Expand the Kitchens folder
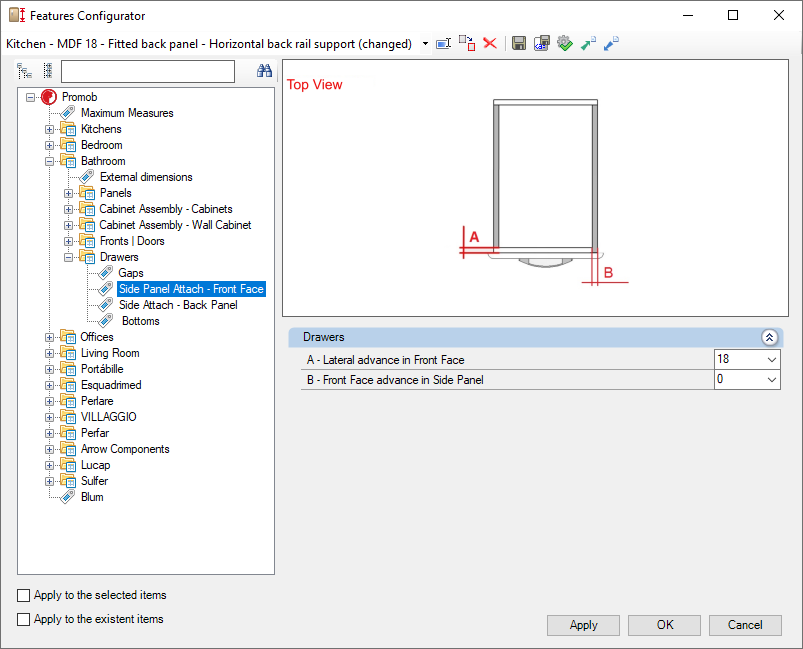803x649 pixels. coord(50,130)
